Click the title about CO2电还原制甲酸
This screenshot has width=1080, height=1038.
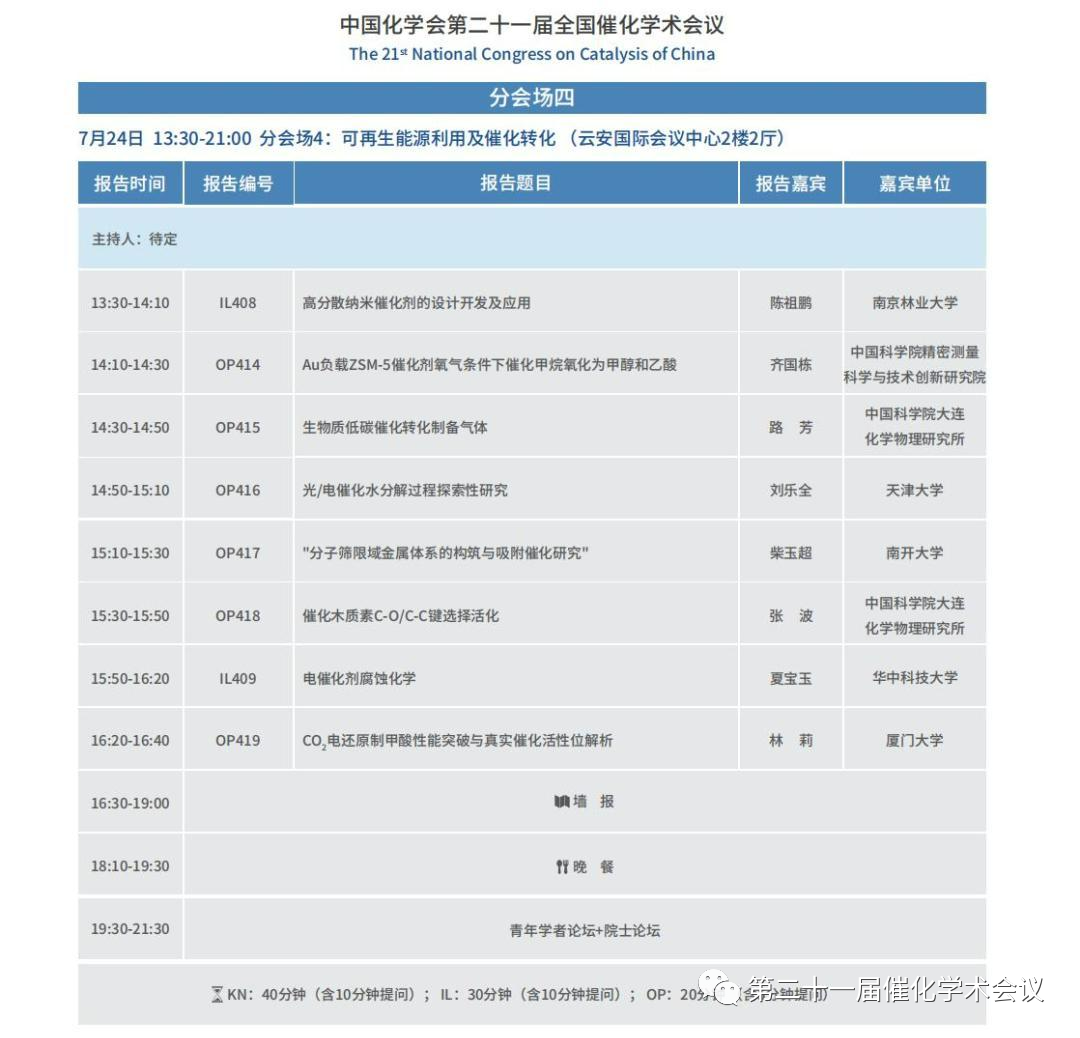[457, 741]
